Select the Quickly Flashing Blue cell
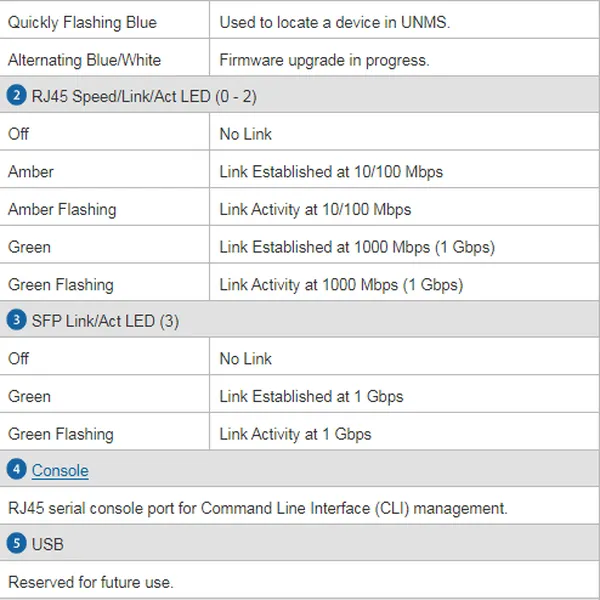600x600 pixels. [82, 22]
